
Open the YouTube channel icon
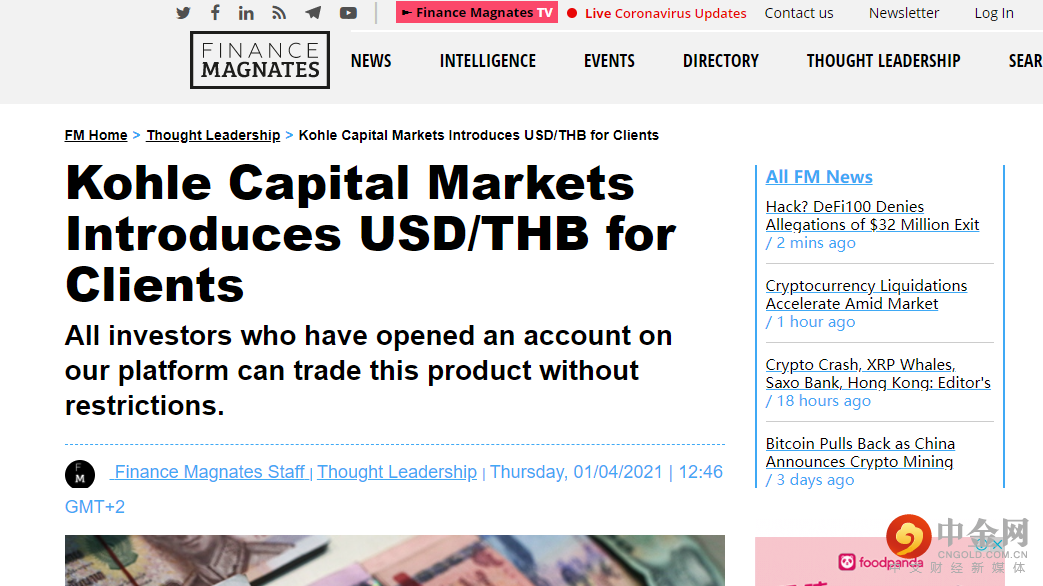348,13
